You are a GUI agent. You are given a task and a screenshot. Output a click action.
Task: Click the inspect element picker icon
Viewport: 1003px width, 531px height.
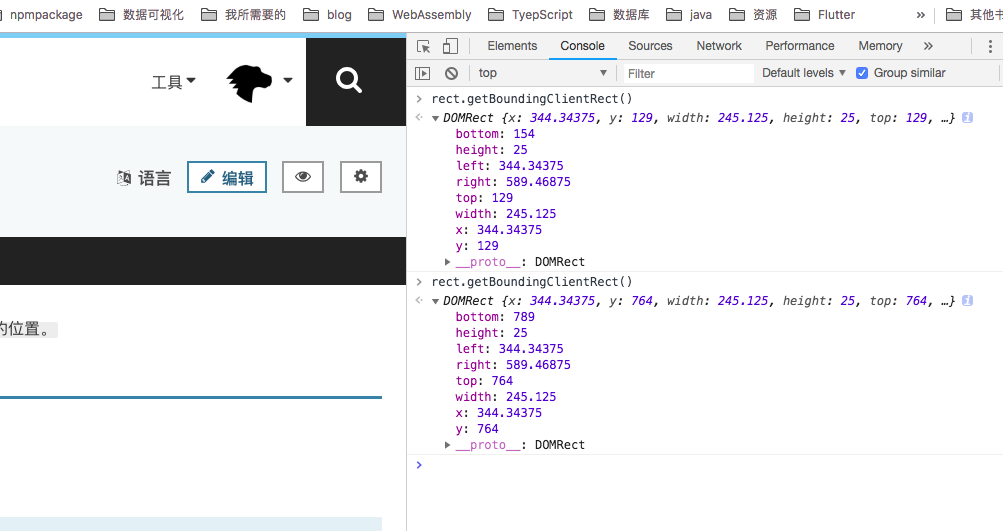click(x=423, y=46)
